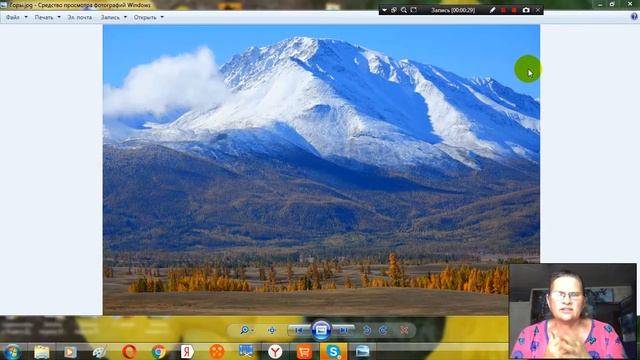Open the orange shopping cart app
The image size is (640, 360).
304,351
